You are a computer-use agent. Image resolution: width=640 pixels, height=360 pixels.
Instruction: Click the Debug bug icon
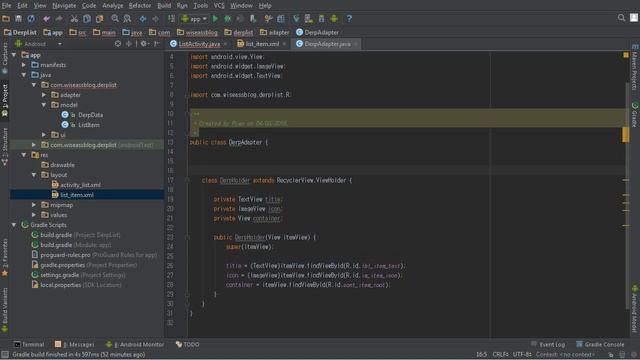tap(228, 19)
